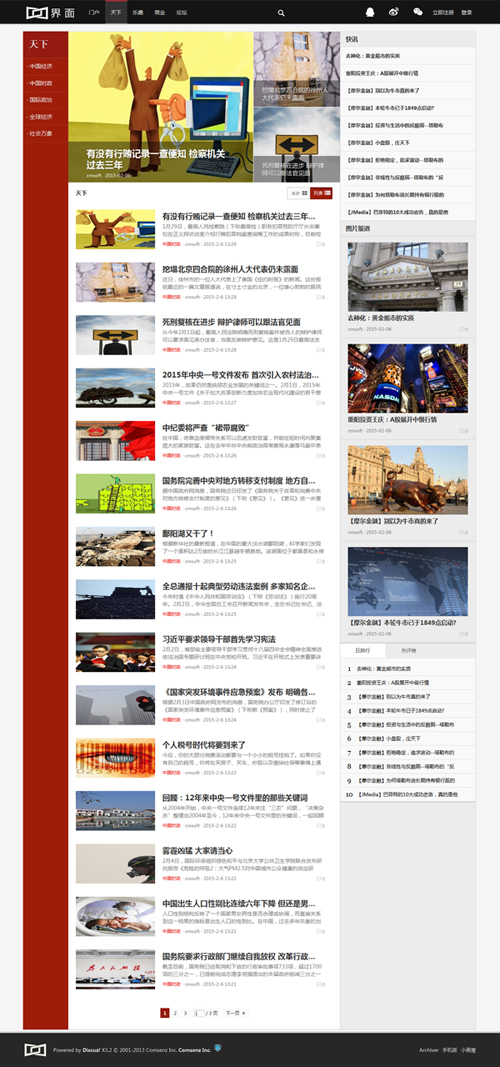Open article 鄱阳湖又干了！
The image size is (500, 1067).
coord(188,534)
